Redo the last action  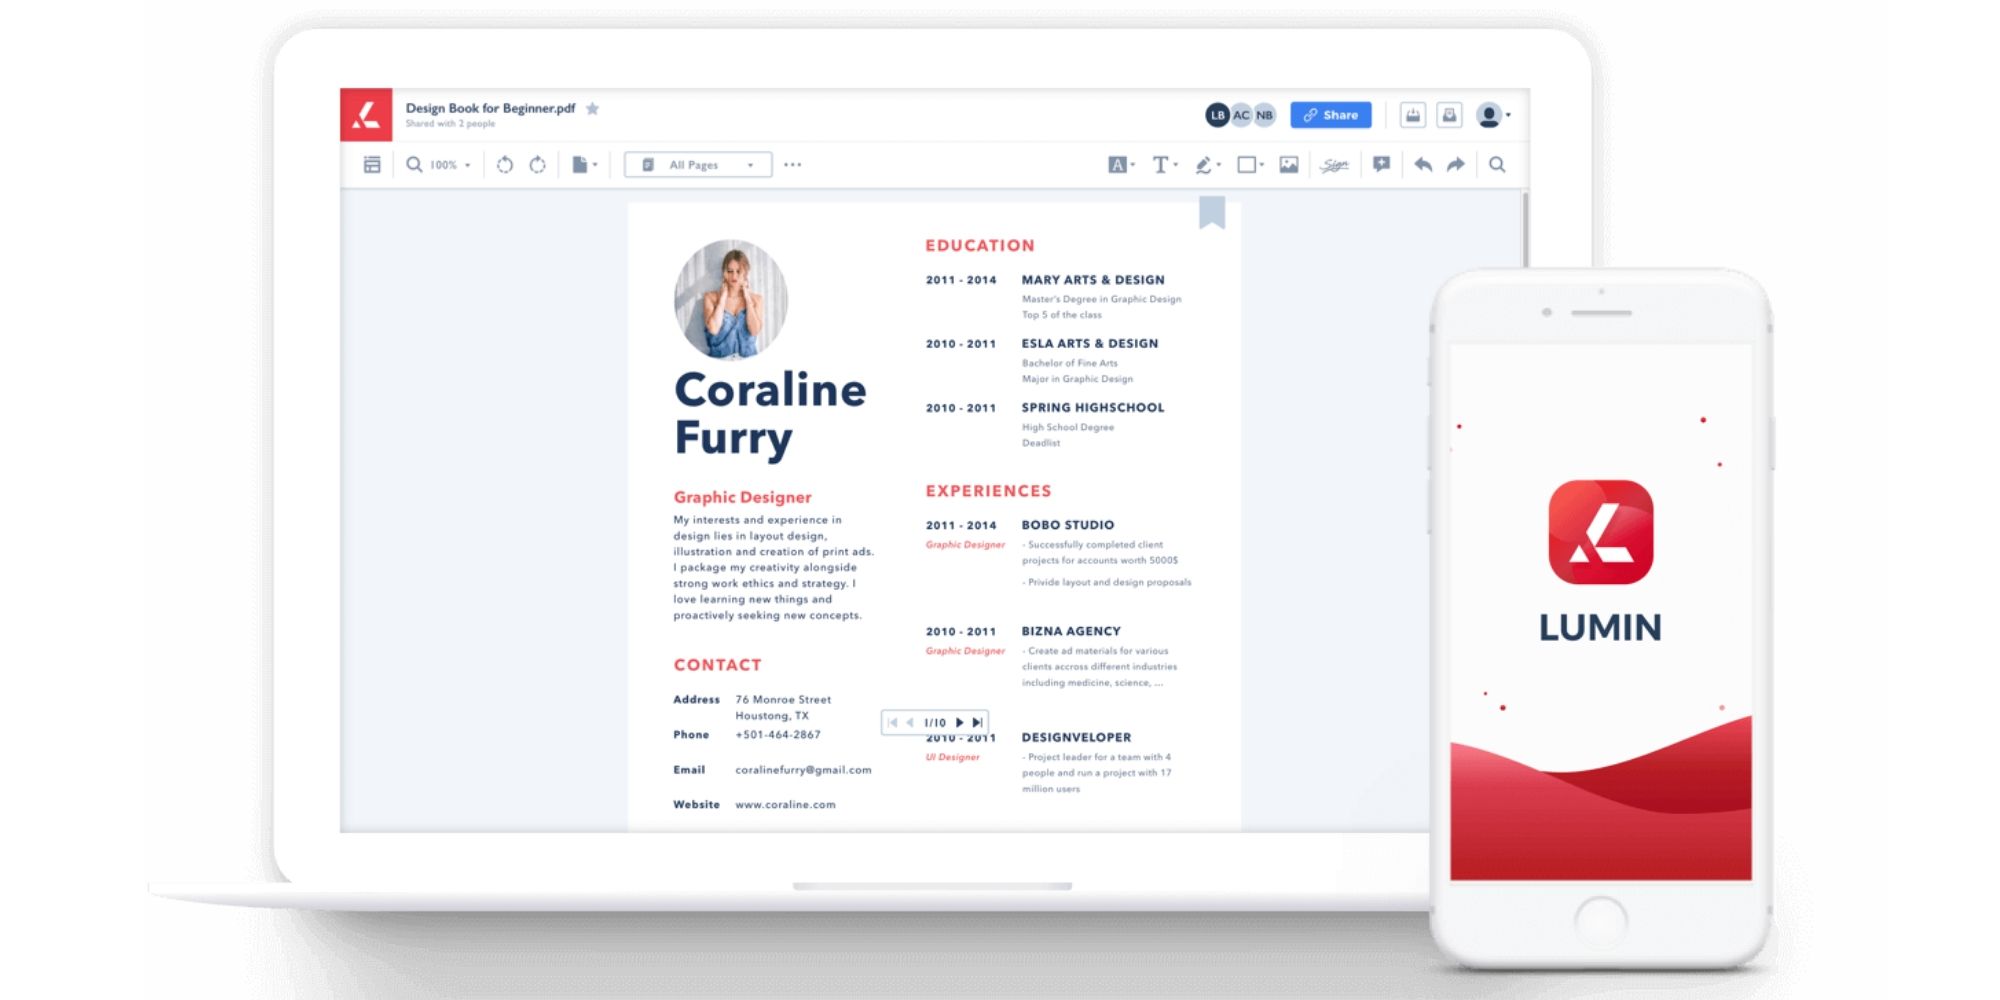click(x=1456, y=165)
